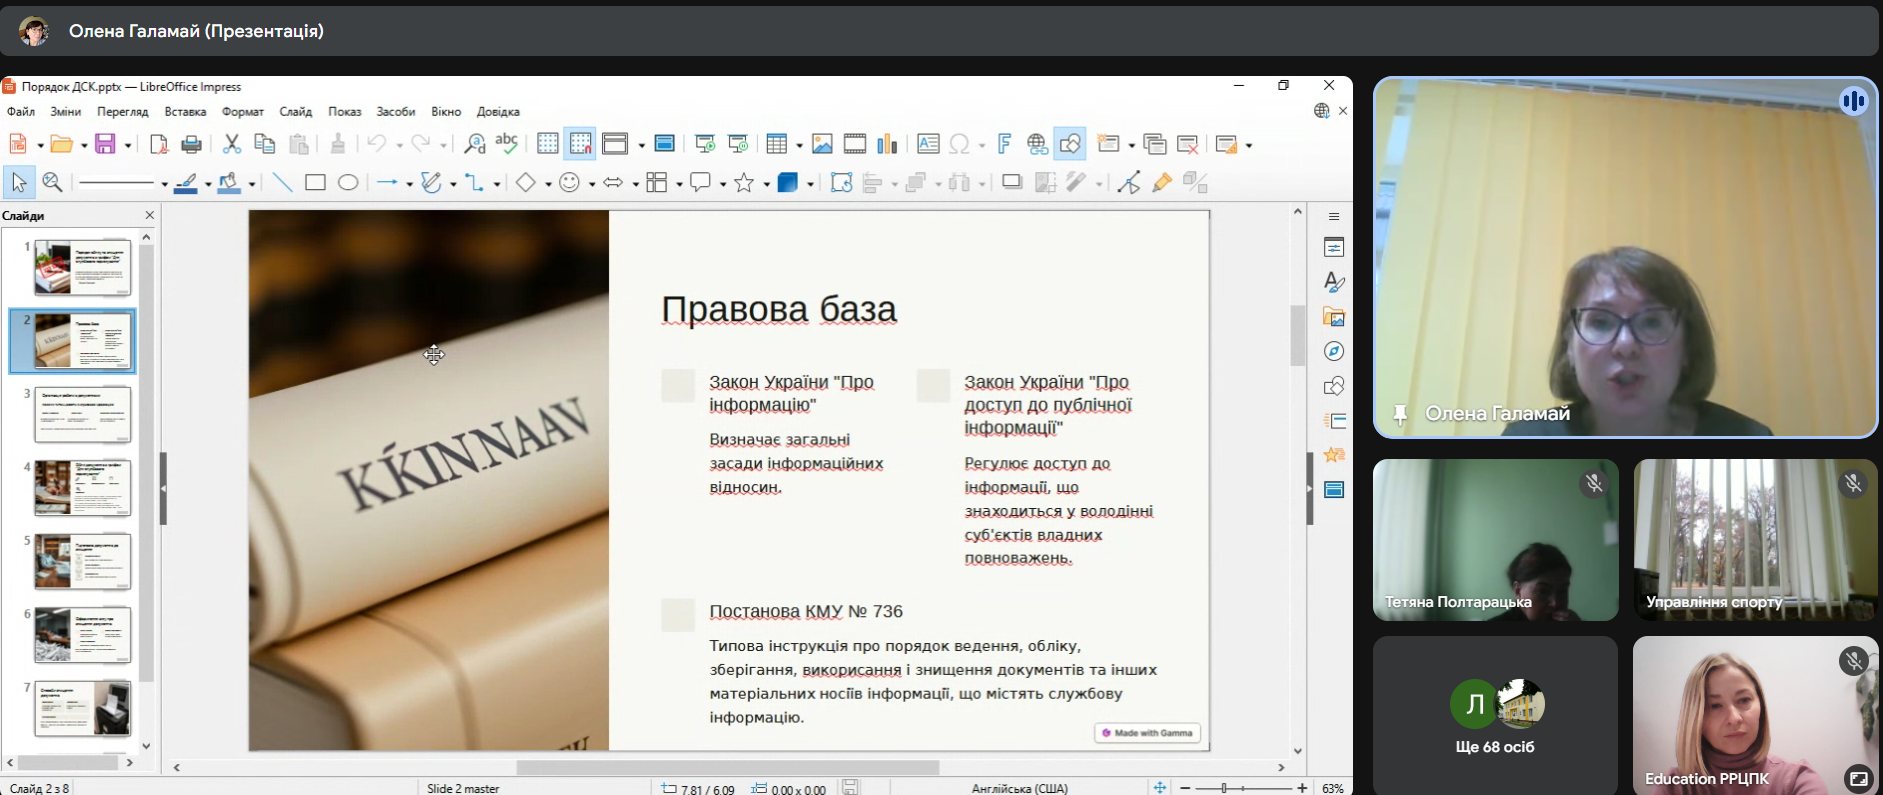Viewport: 1883px width, 795px height.
Task: Select the Rectangle drawing tool
Action: (315, 183)
